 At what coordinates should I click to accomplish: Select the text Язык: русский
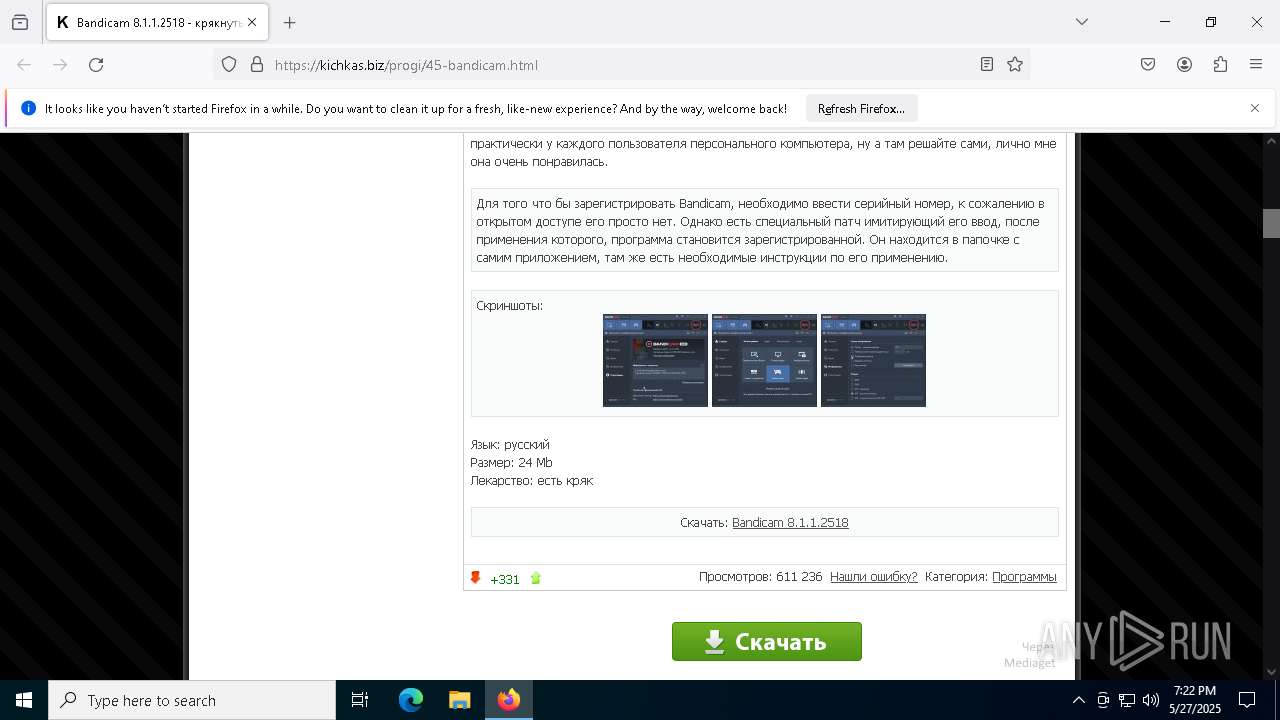click(x=510, y=444)
